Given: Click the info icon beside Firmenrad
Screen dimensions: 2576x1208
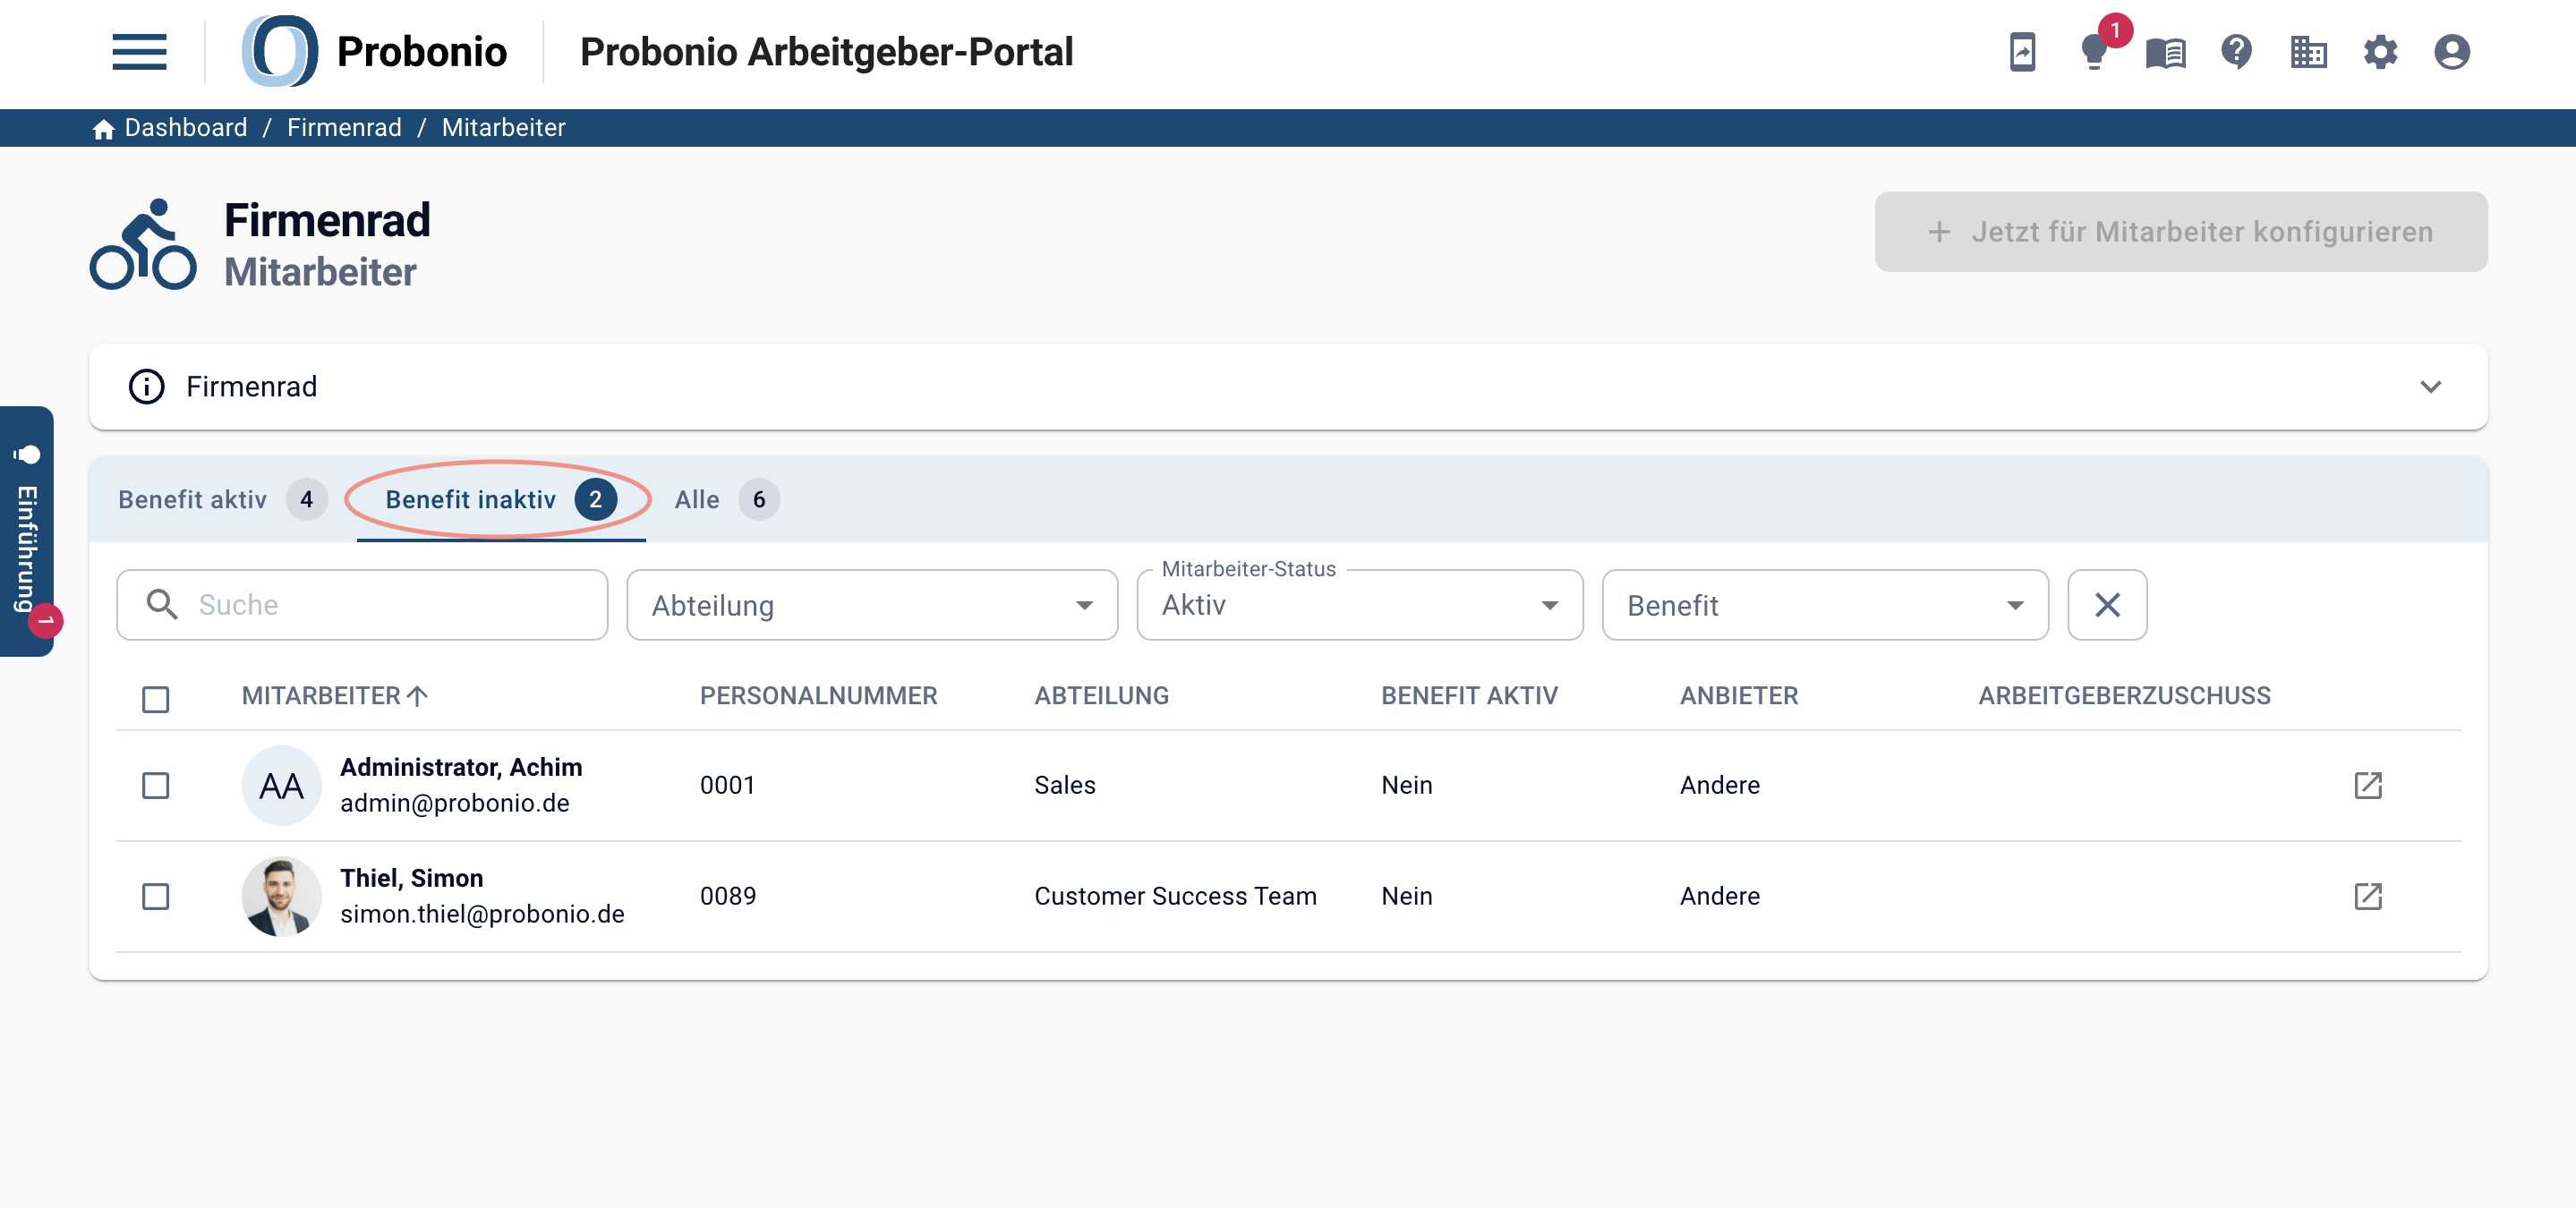Looking at the screenshot, I should pyautogui.click(x=146, y=387).
